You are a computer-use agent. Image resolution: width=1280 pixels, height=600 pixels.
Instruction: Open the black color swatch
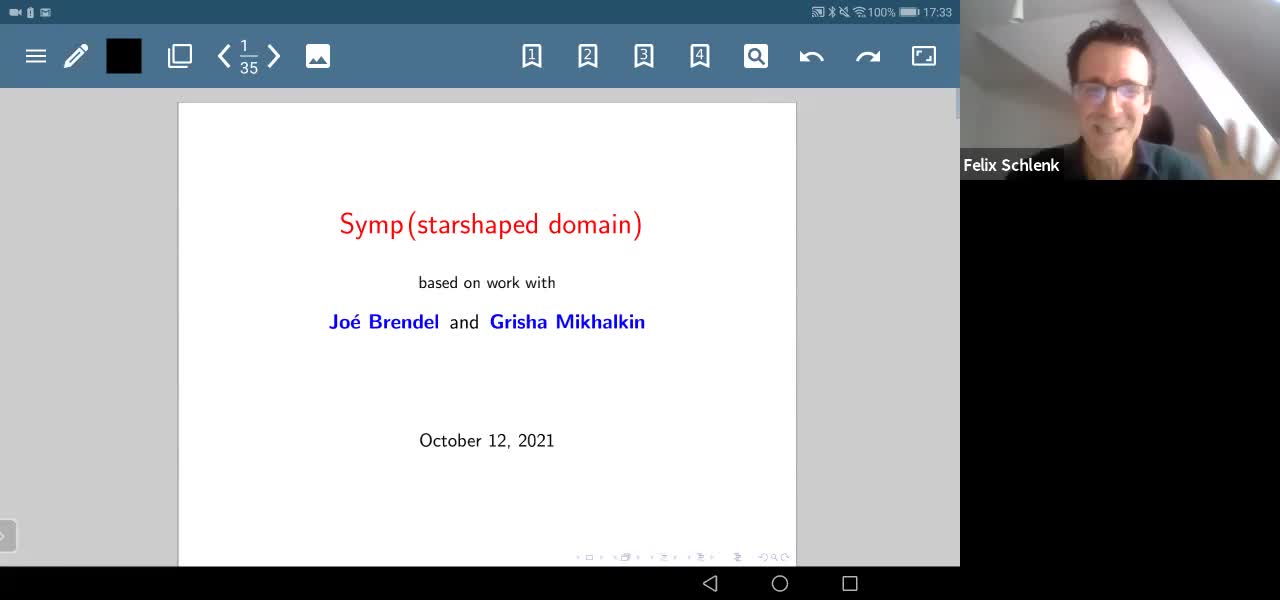(124, 56)
